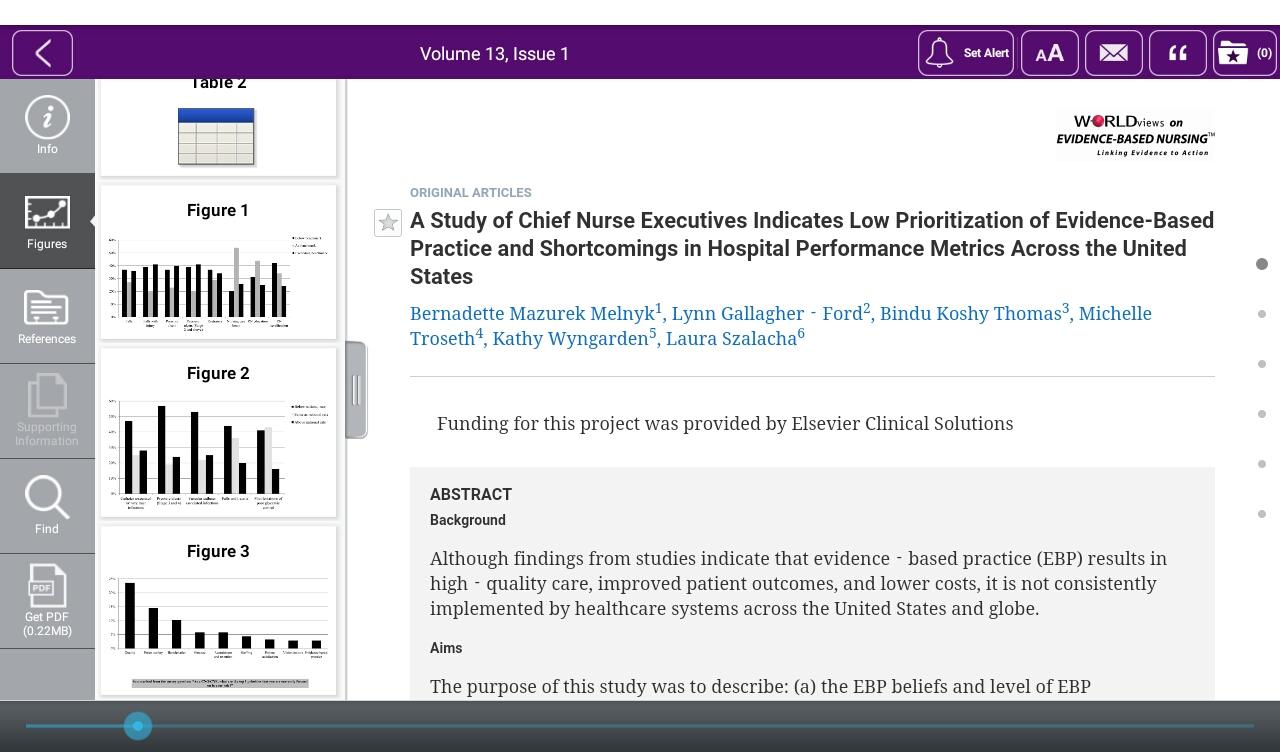
Task: Switch to the References tab
Action: tap(47, 316)
